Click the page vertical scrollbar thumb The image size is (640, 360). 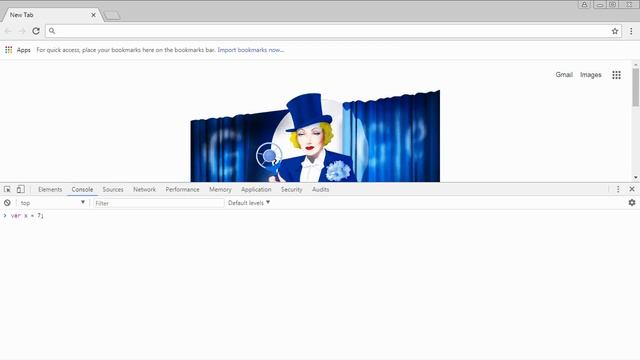(x=636, y=87)
